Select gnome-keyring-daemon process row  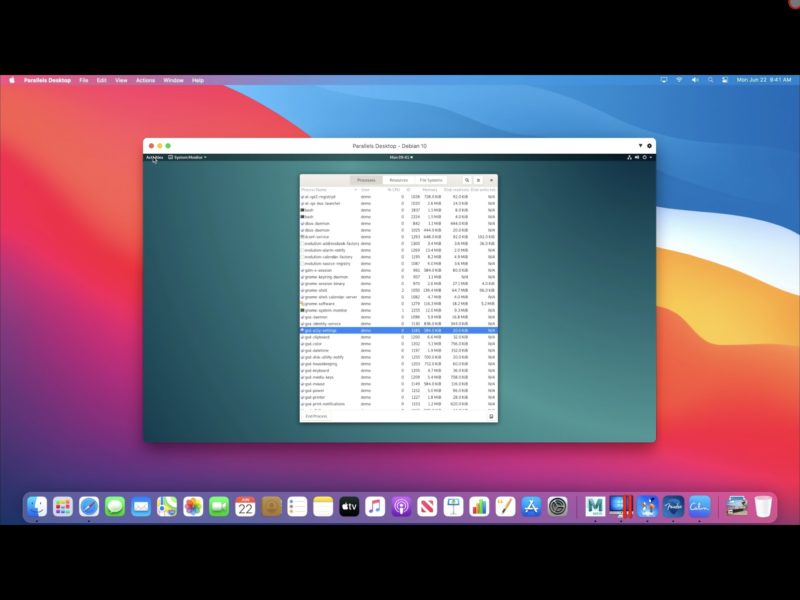pyautogui.click(x=398, y=277)
